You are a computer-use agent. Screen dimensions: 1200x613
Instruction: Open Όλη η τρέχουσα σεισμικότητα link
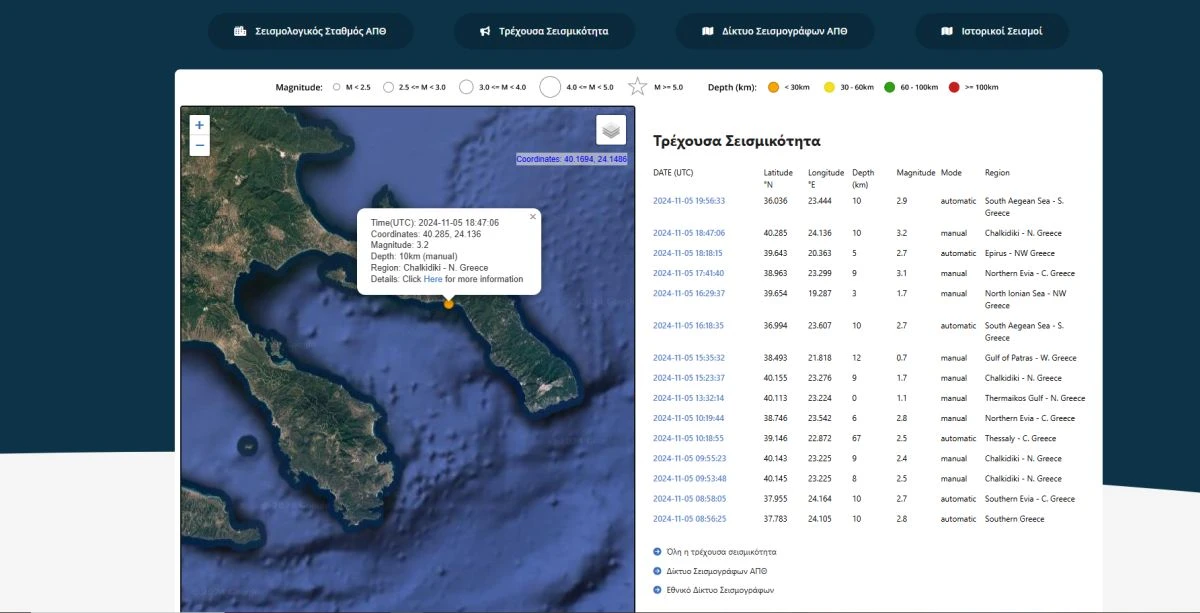(720, 551)
